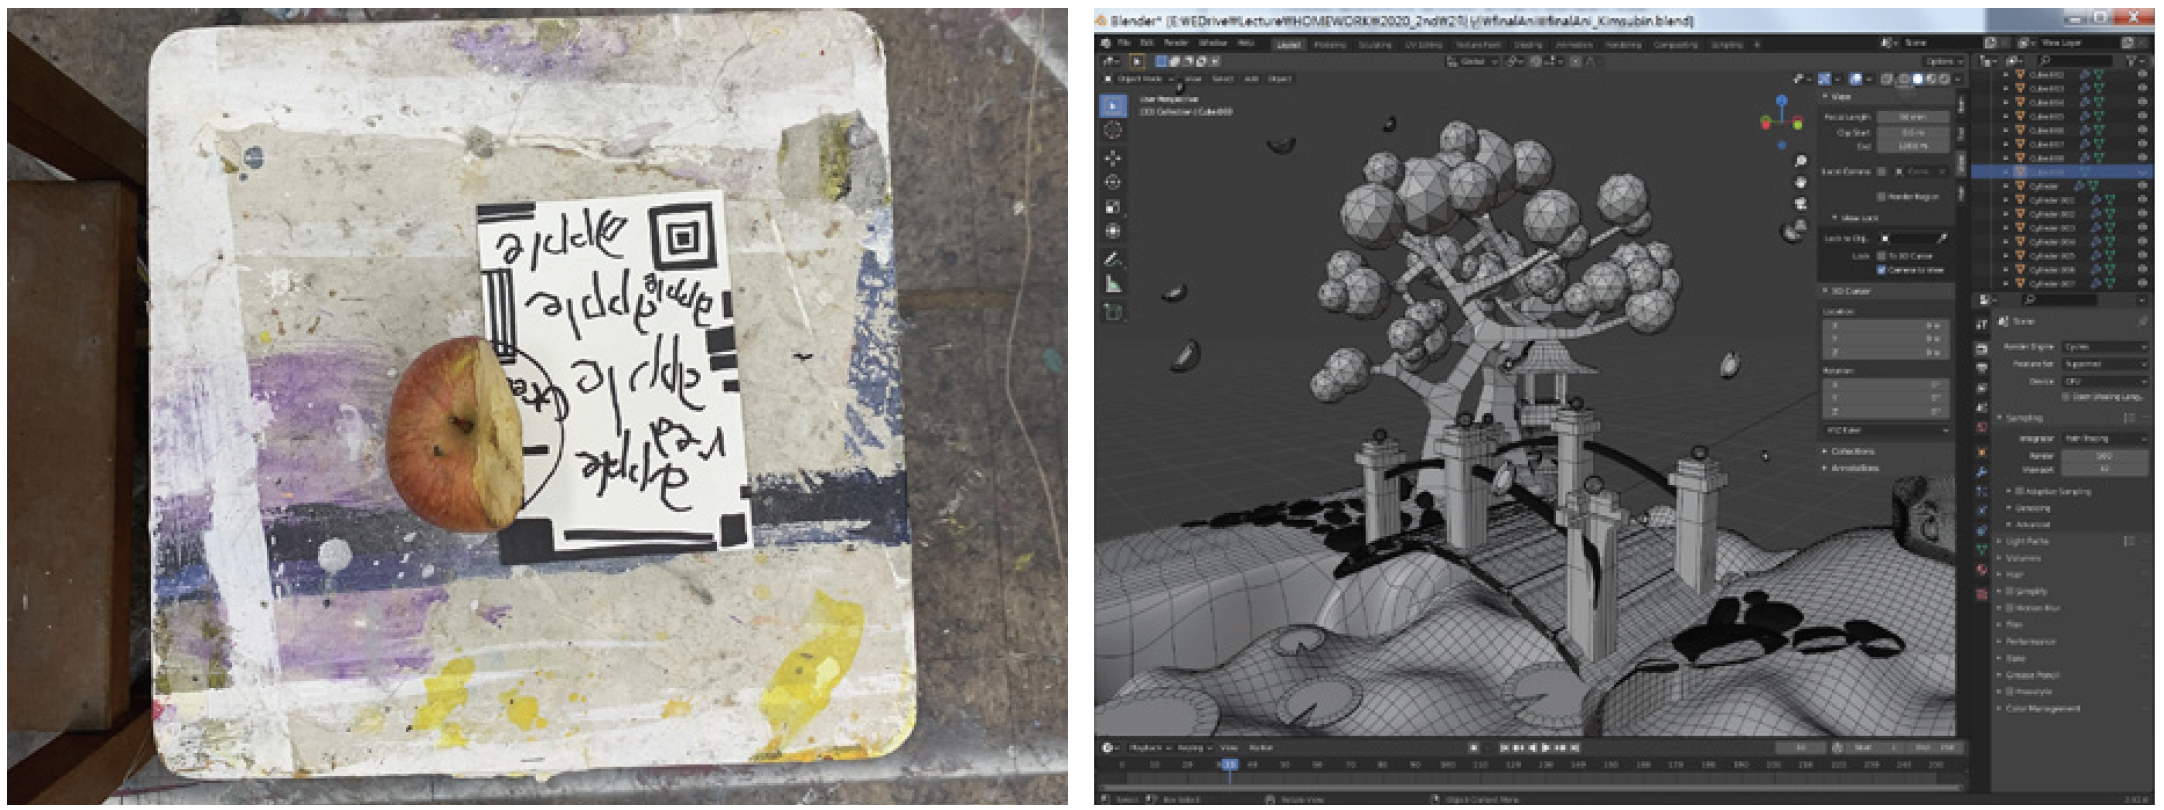Open the Material properties tab
Viewport: 2164px width, 810px height.
click(x=1981, y=570)
